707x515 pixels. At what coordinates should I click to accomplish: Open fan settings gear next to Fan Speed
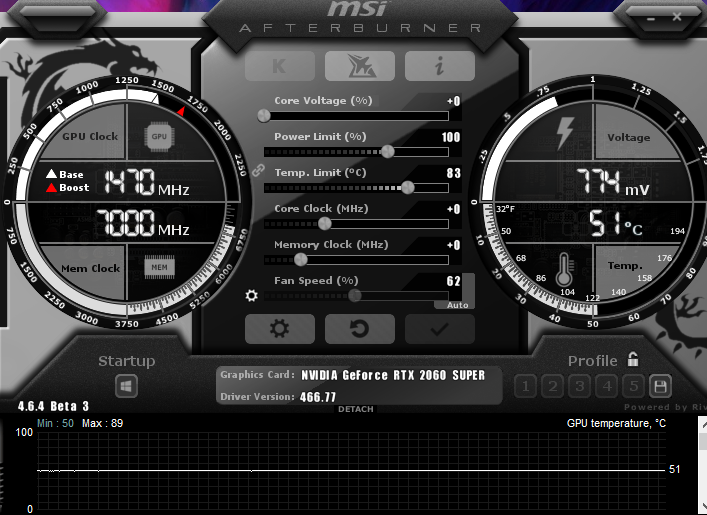pyautogui.click(x=252, y=296)
